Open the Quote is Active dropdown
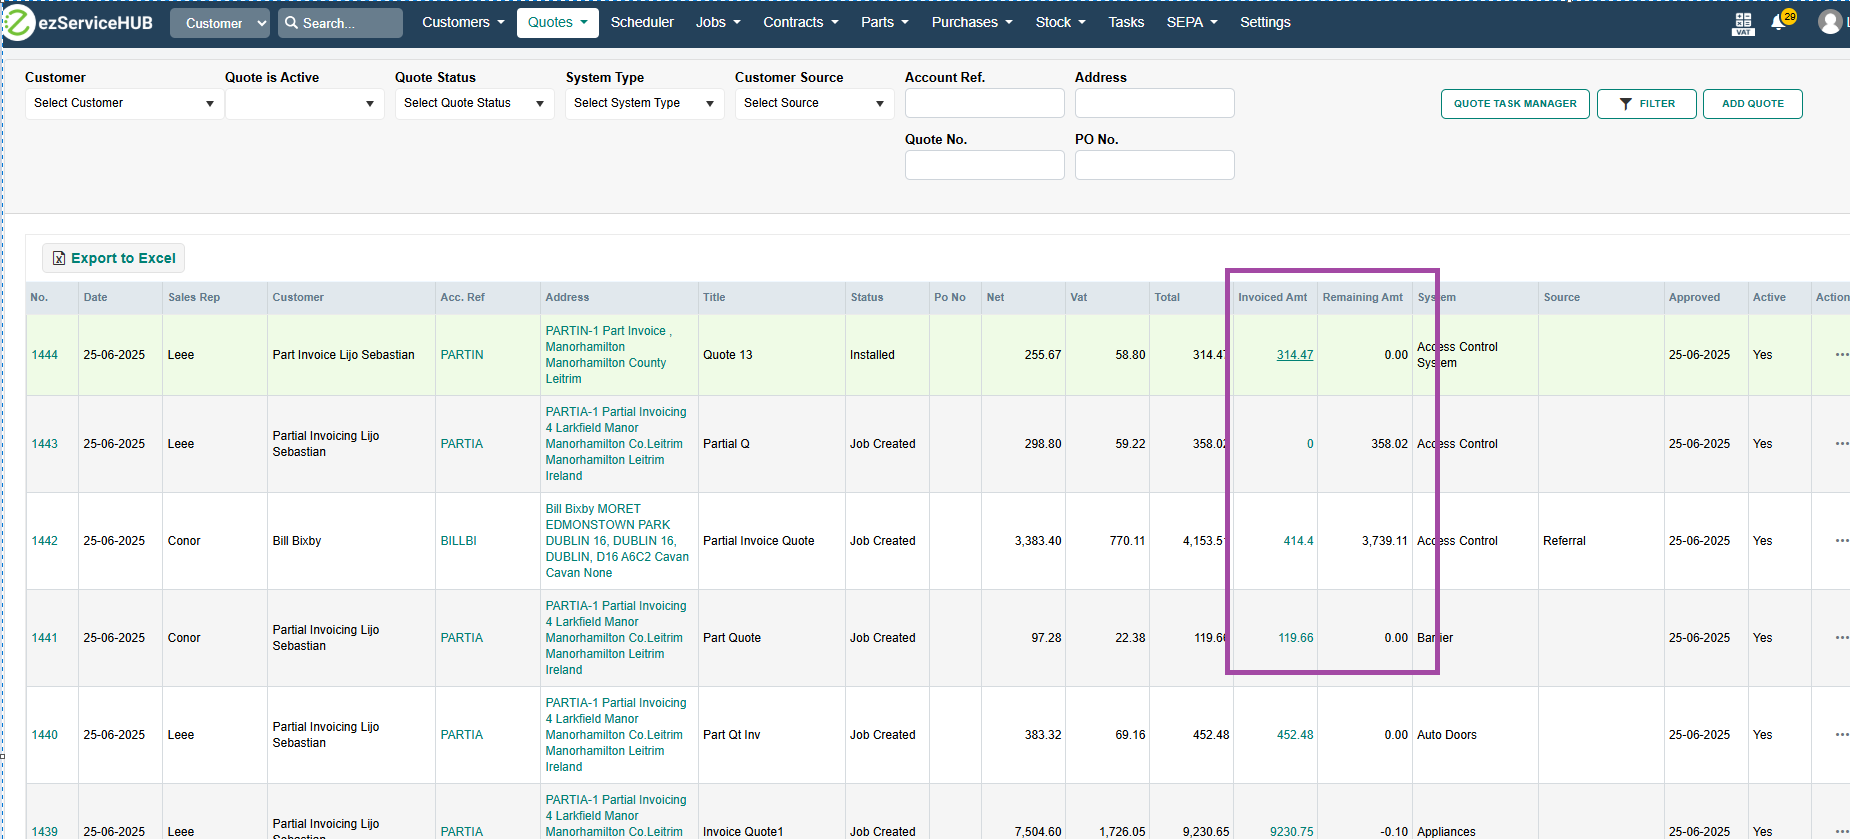1850x839 pixels. point(304,103)
